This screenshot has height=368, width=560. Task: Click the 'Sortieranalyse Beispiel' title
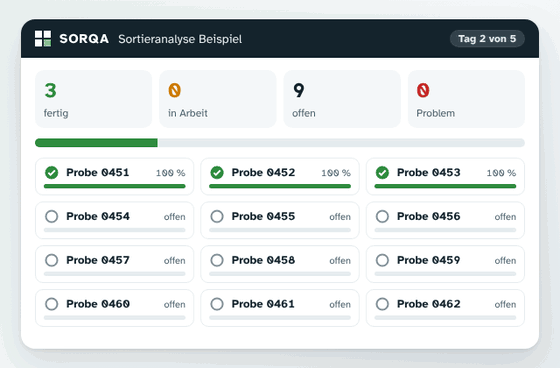(180, 39)
